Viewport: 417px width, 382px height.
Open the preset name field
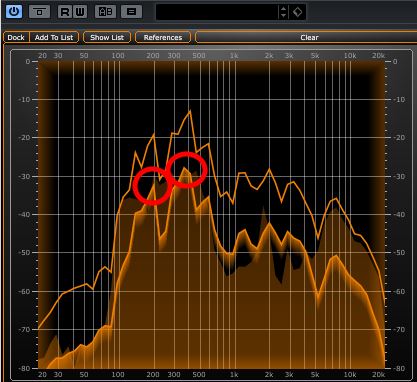pos(217,12)
